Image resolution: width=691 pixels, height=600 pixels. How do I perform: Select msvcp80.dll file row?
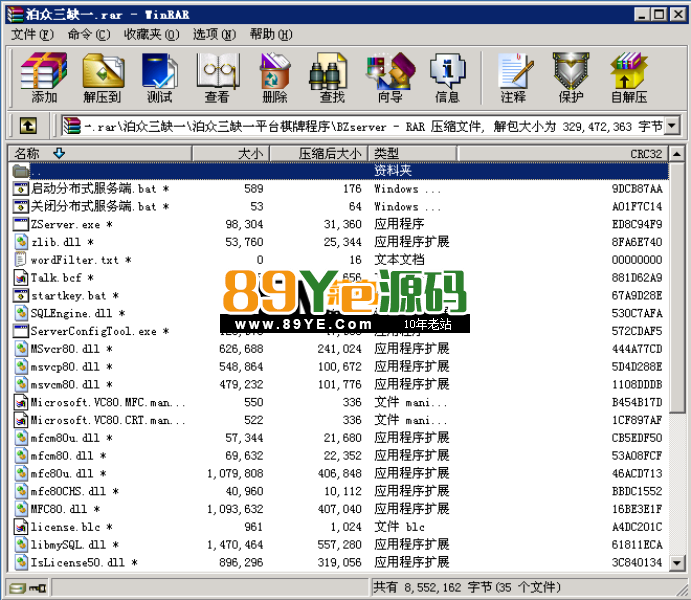point(338,367)
